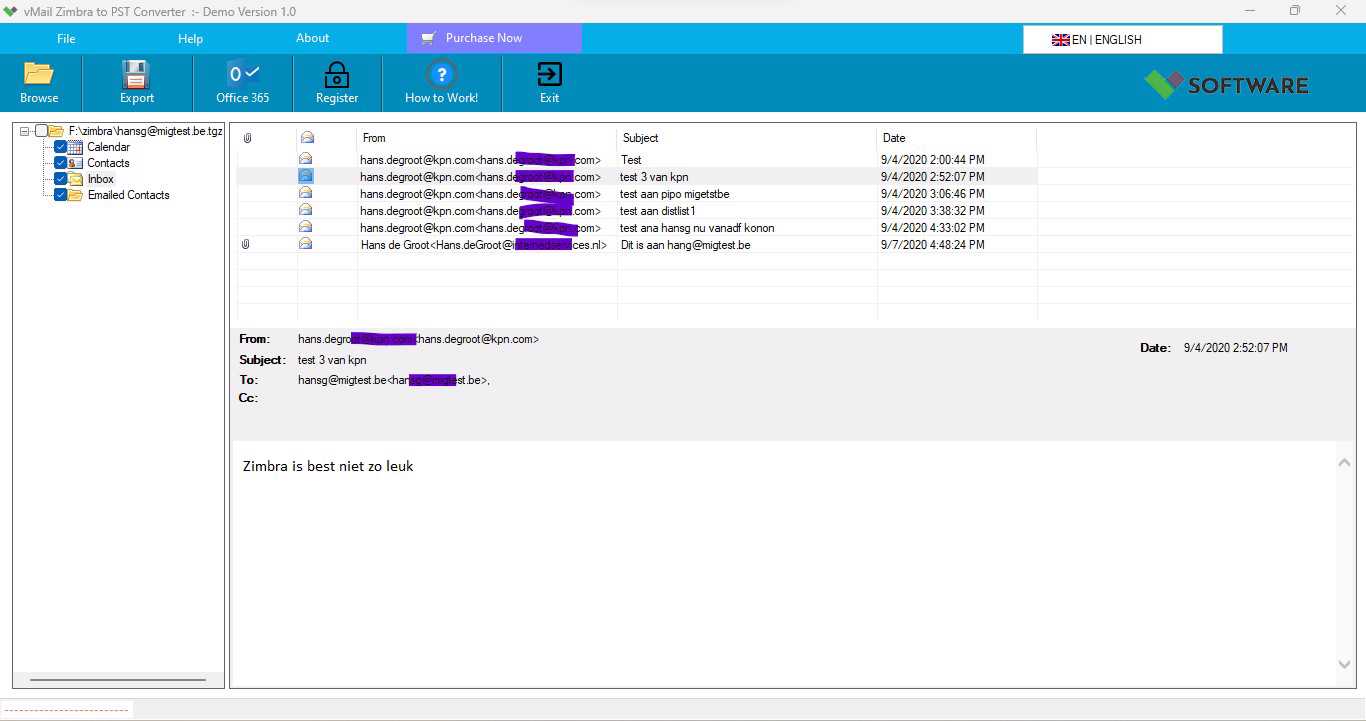Image resolution: width=1366 pixels, height=721 pixels.
Task: Open the Help menu
Action: 190,39
